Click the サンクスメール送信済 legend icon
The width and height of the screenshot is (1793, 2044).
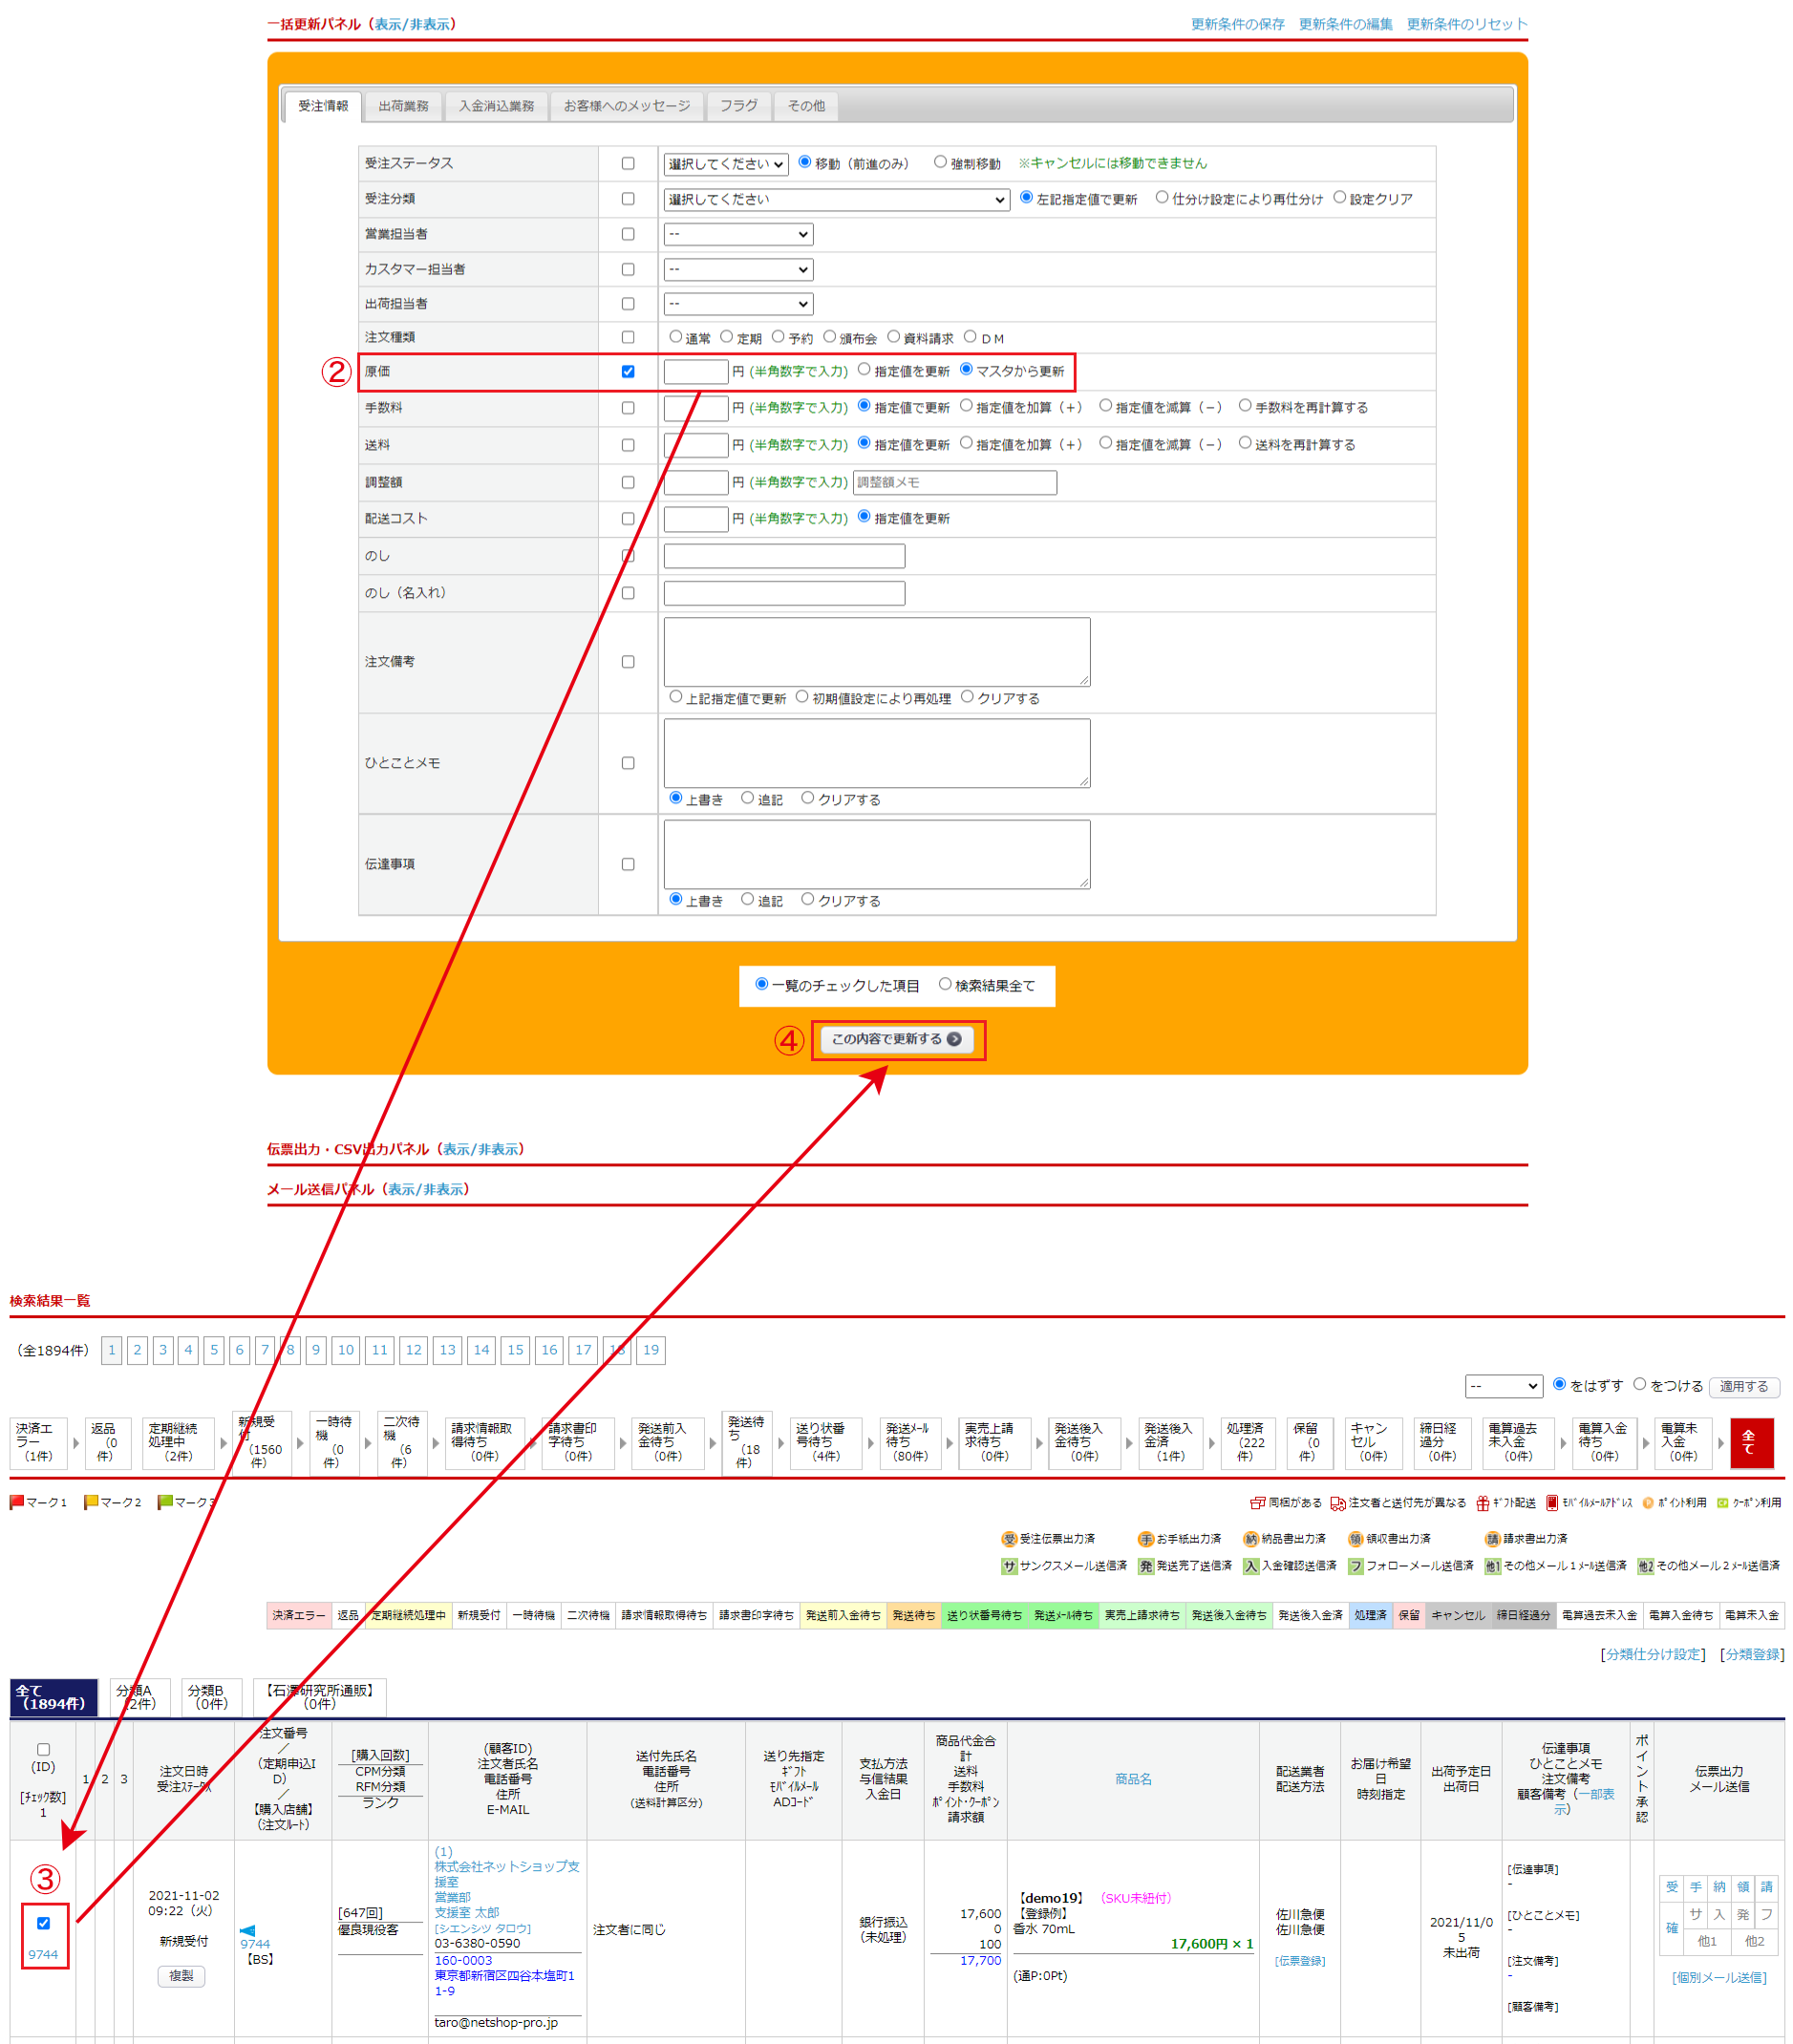click(x=1009, y=1566)
